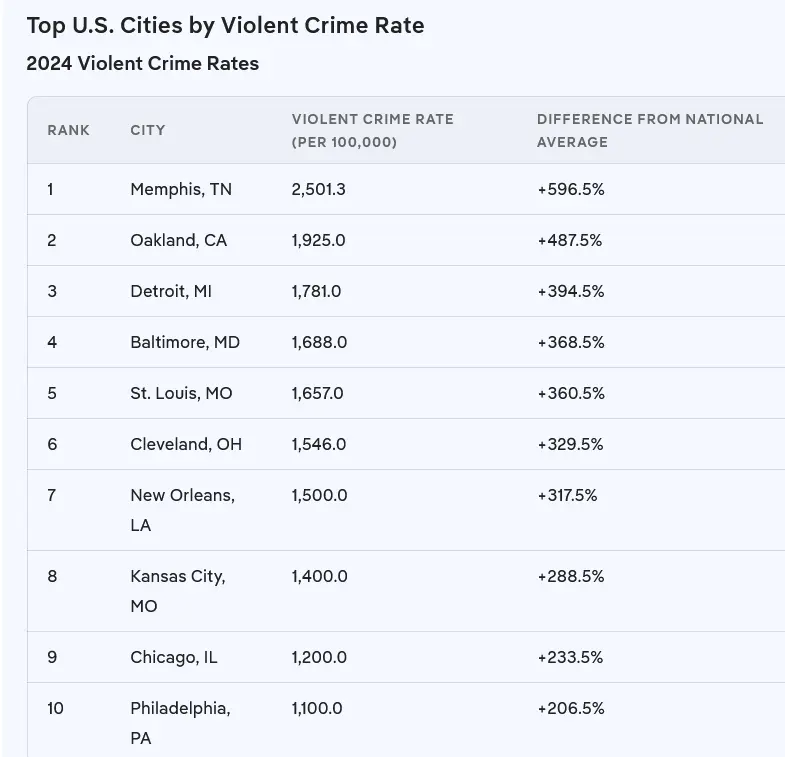This screenshot has height=757, width=785.
Task: Select the New Orleans, LA entry
Action: coord(182,509)
